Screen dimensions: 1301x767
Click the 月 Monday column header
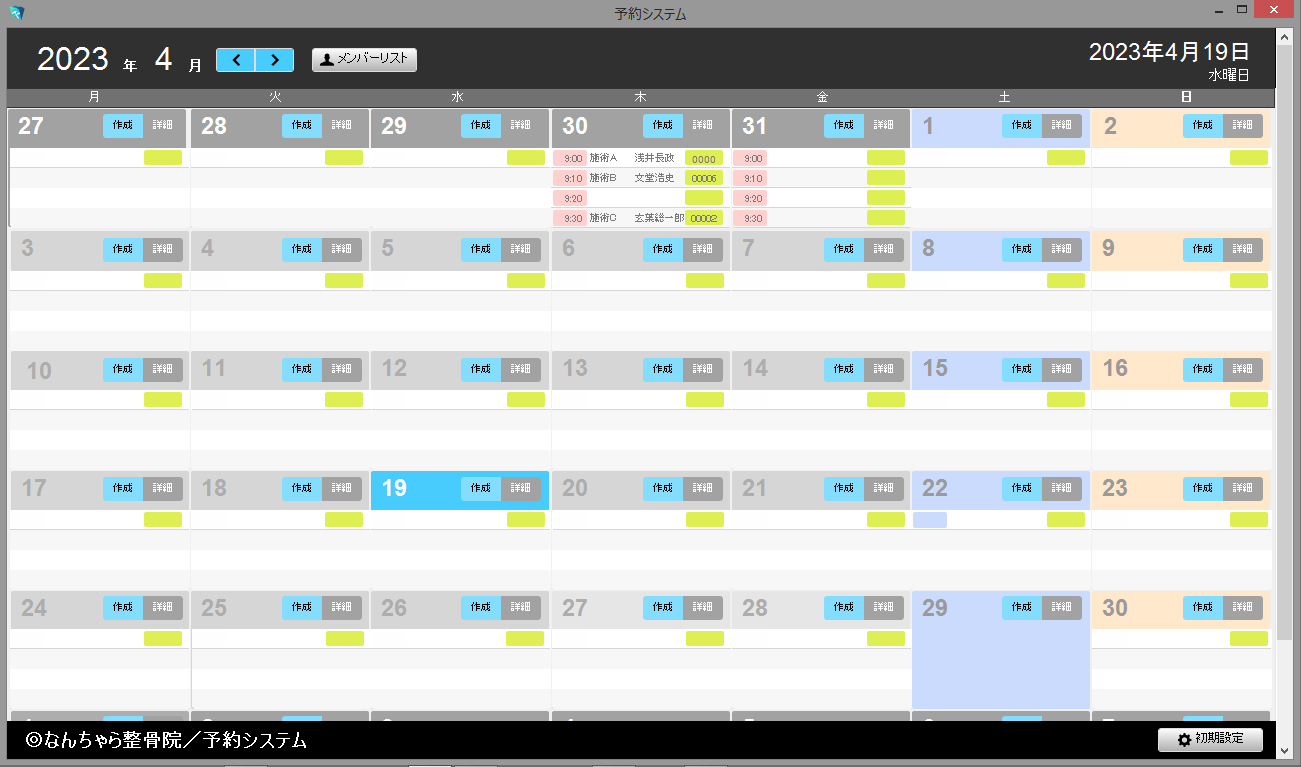click(94, 97)
